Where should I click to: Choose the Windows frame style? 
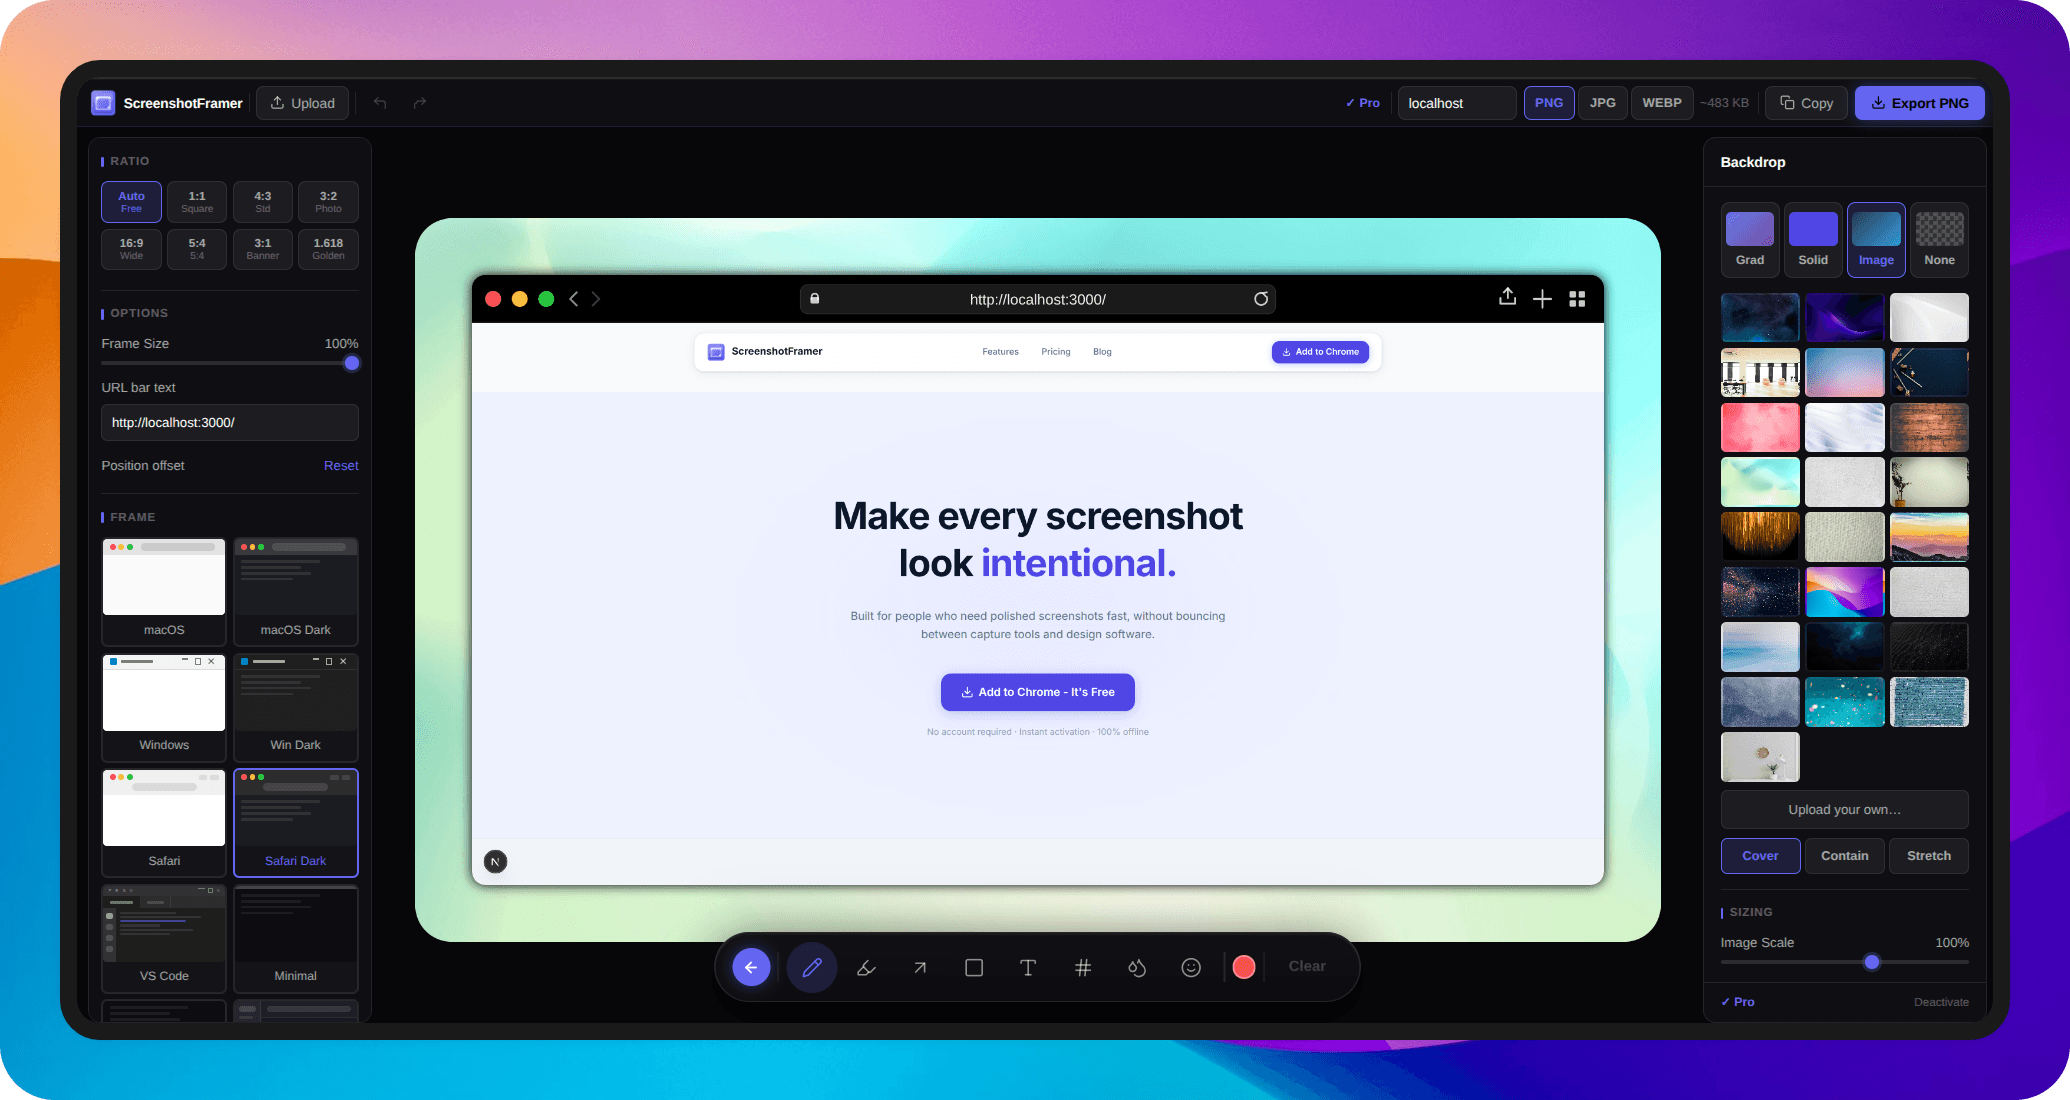click(x=164, y=707)
